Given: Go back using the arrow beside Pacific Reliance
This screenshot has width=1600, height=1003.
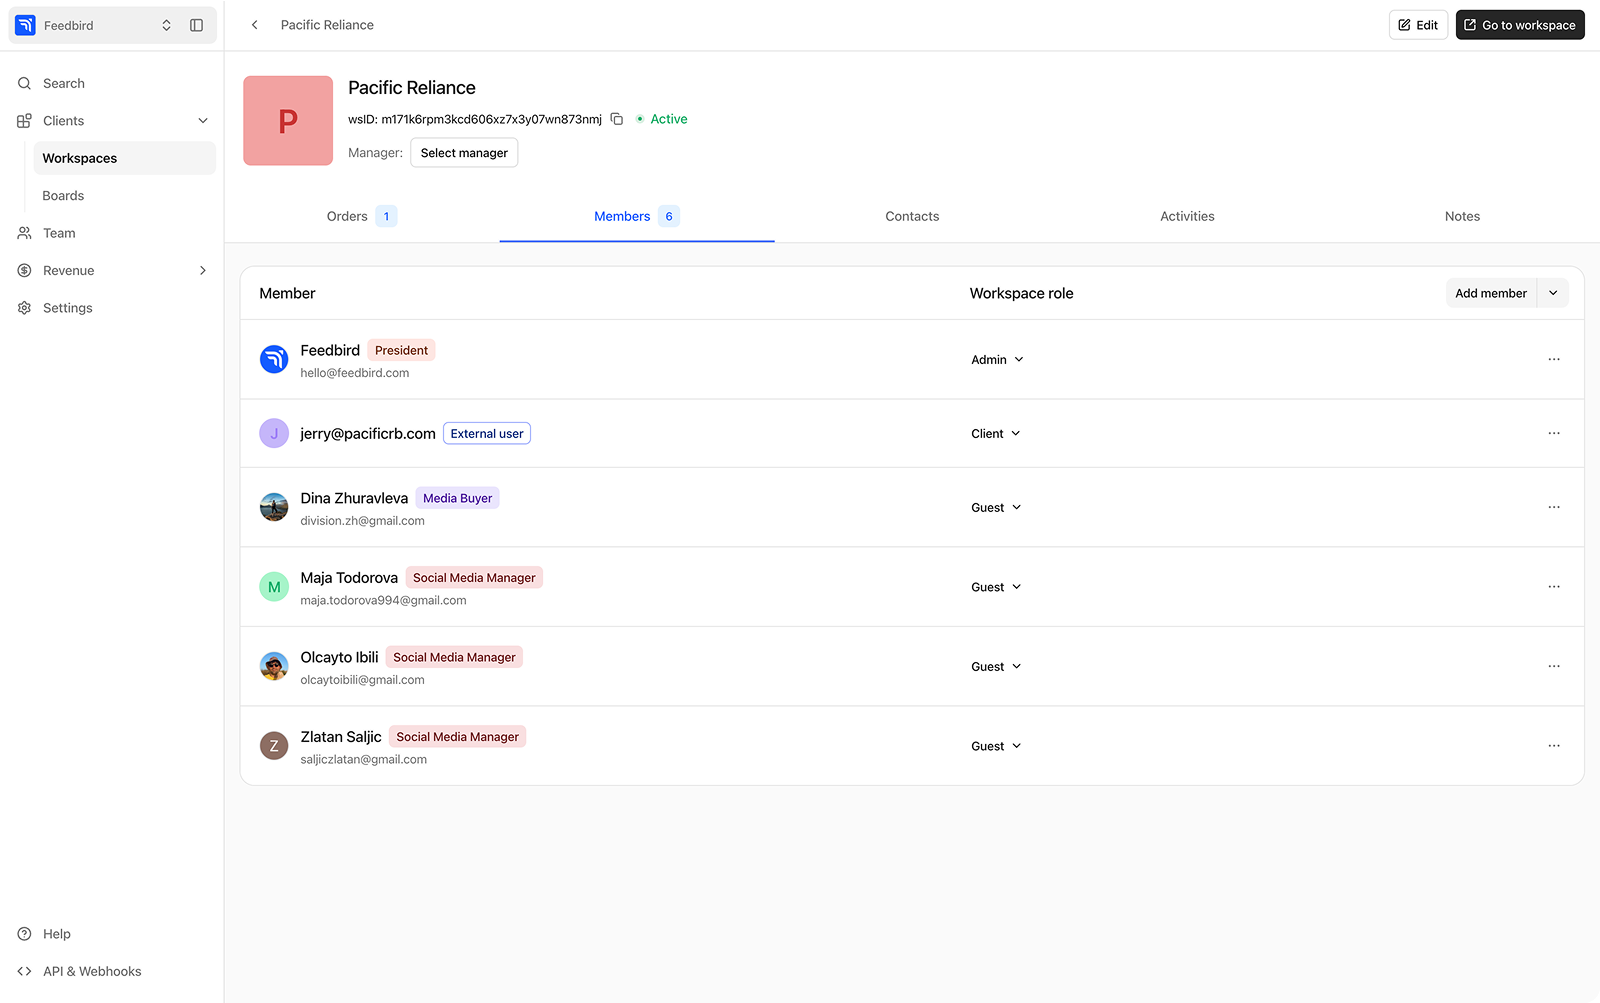Looking at the screenshot, I should [255, 25].
